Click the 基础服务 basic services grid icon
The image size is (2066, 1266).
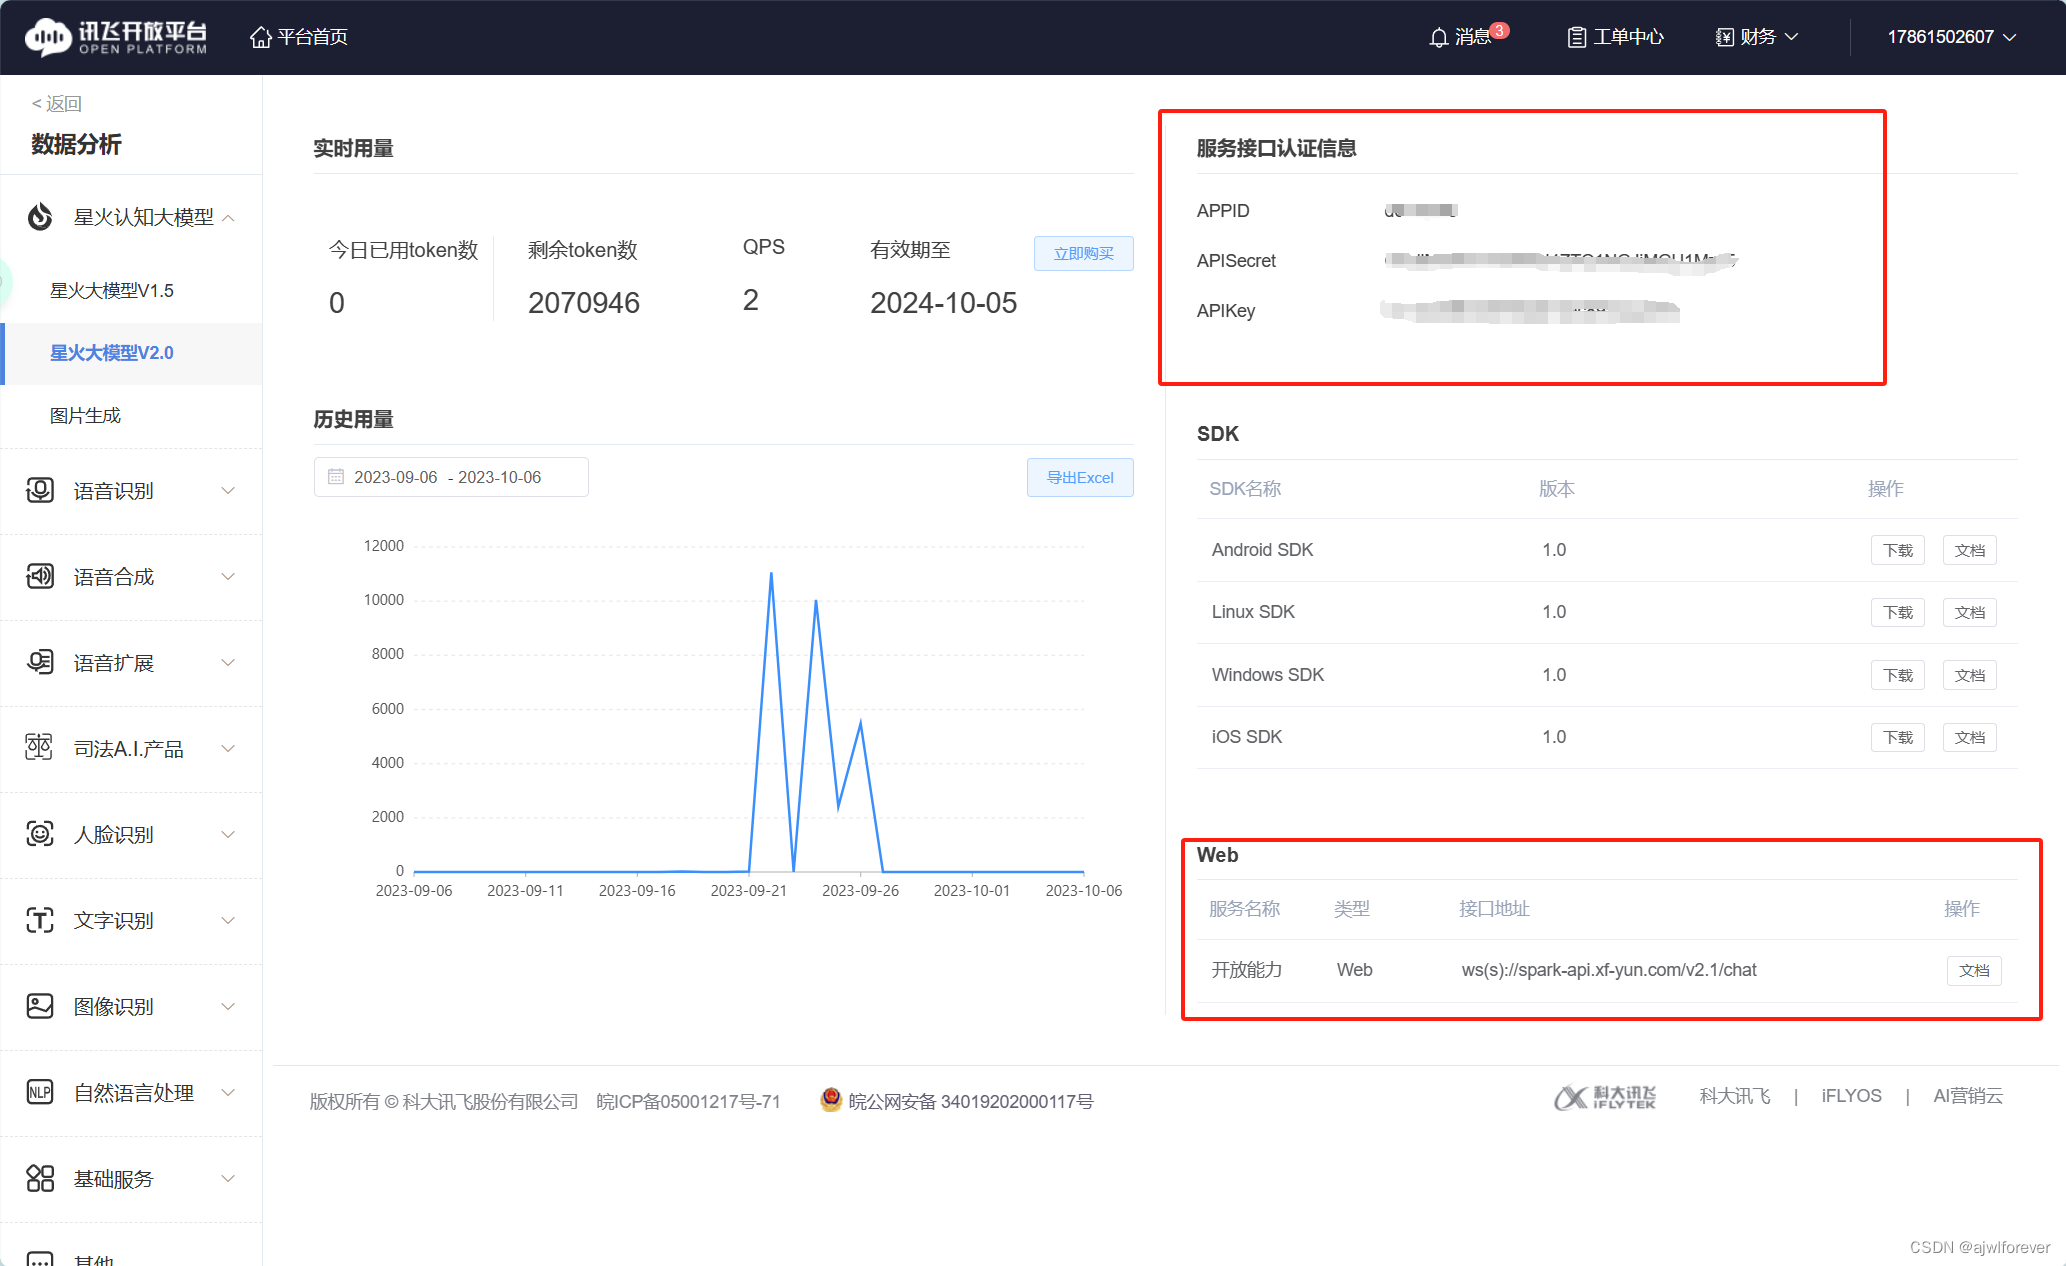point(40,1178)
